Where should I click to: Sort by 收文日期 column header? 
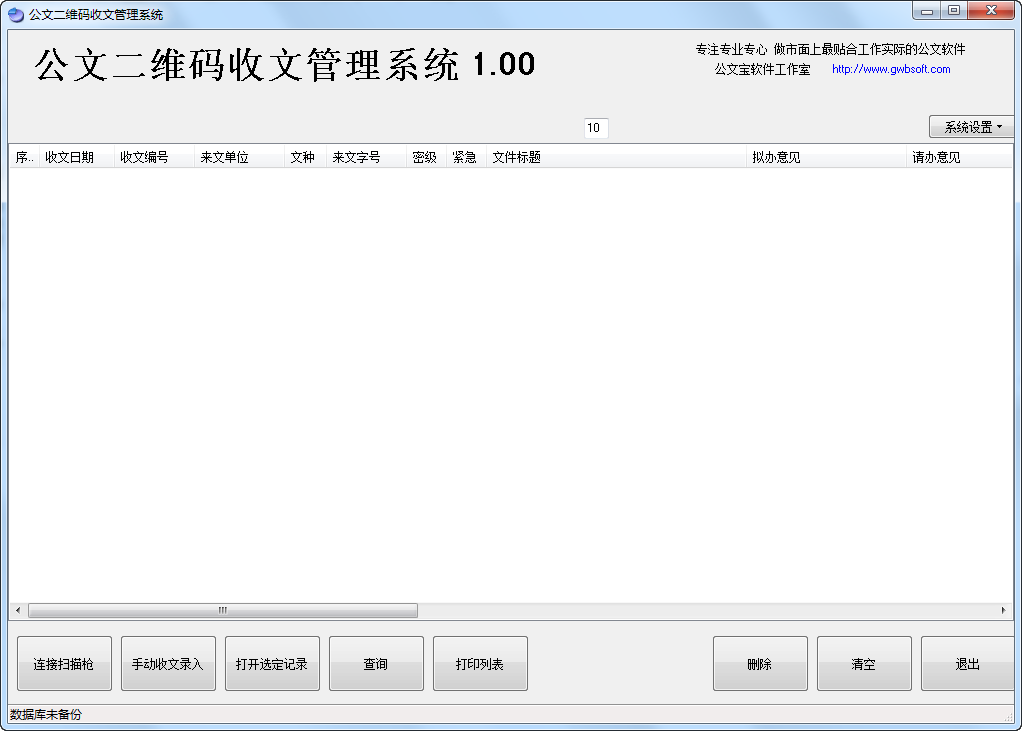point(76,157)
